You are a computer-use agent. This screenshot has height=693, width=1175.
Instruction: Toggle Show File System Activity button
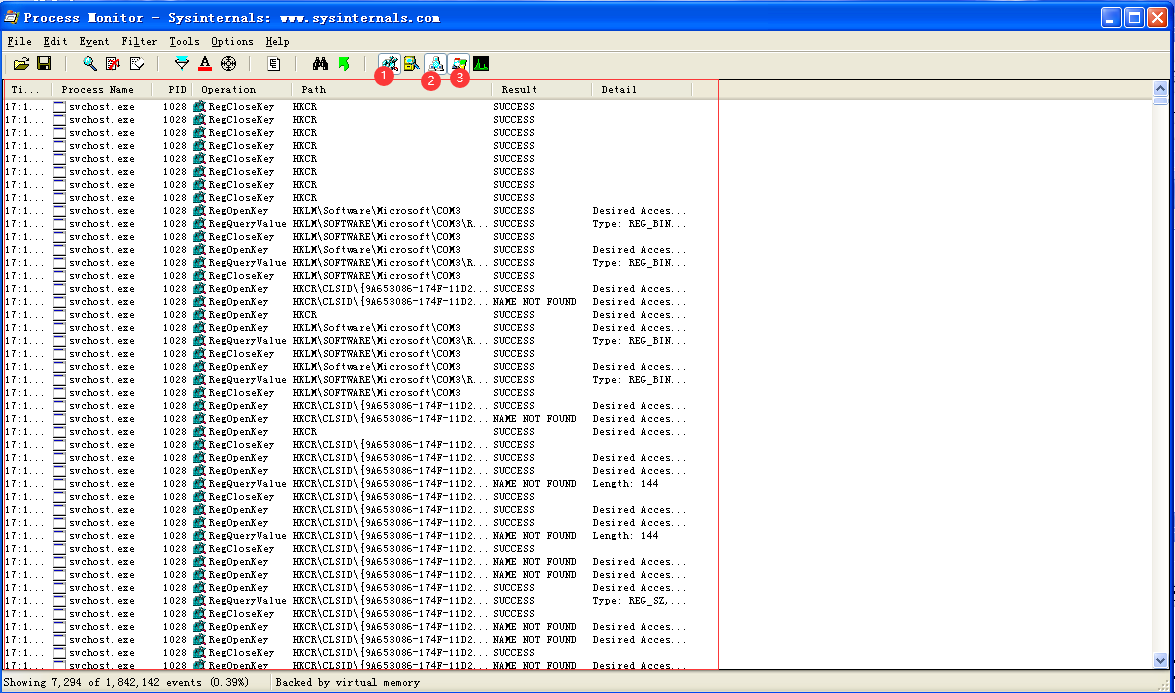coord(412,64)
